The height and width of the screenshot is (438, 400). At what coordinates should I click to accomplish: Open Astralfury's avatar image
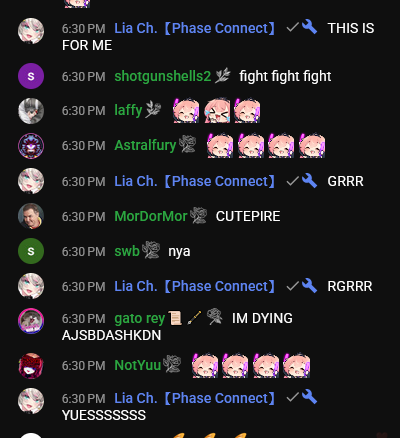coord(31,146)
